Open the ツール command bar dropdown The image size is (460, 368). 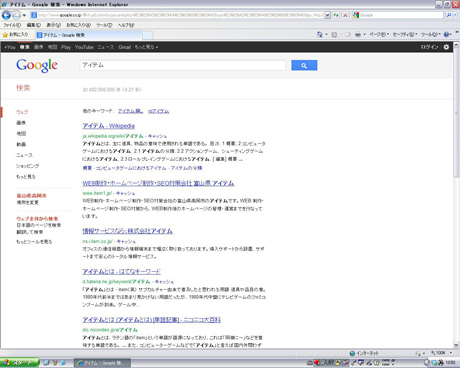click(x=430, y=34)
